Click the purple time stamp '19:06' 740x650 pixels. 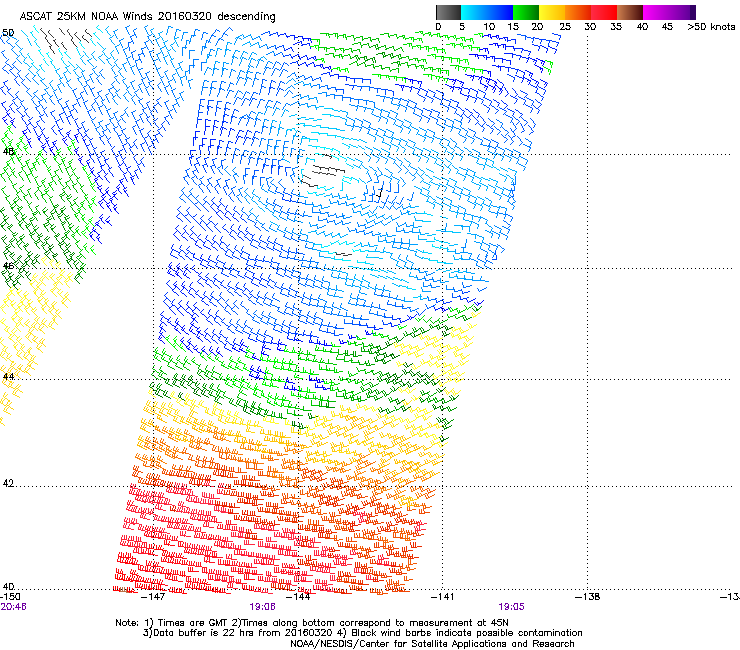pos(262,607)
